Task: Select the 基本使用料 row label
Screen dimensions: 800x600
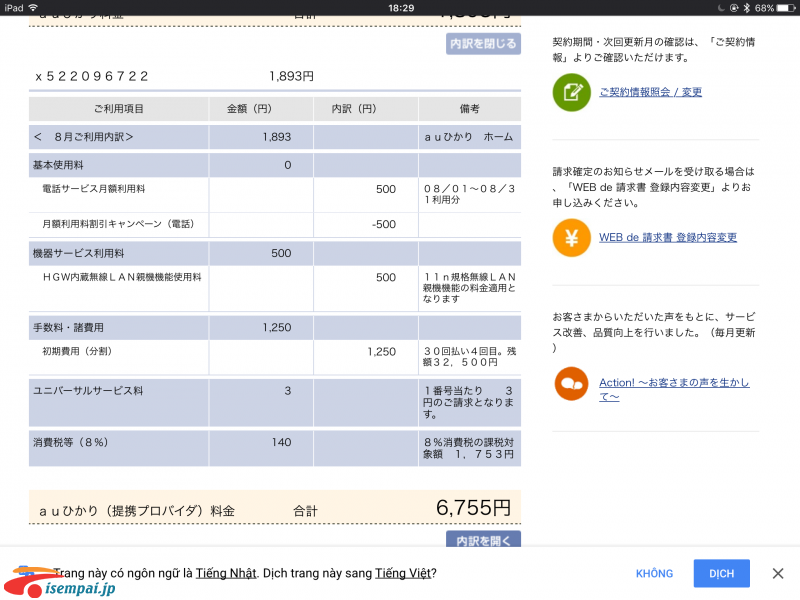Action: [x=58, y=165]
